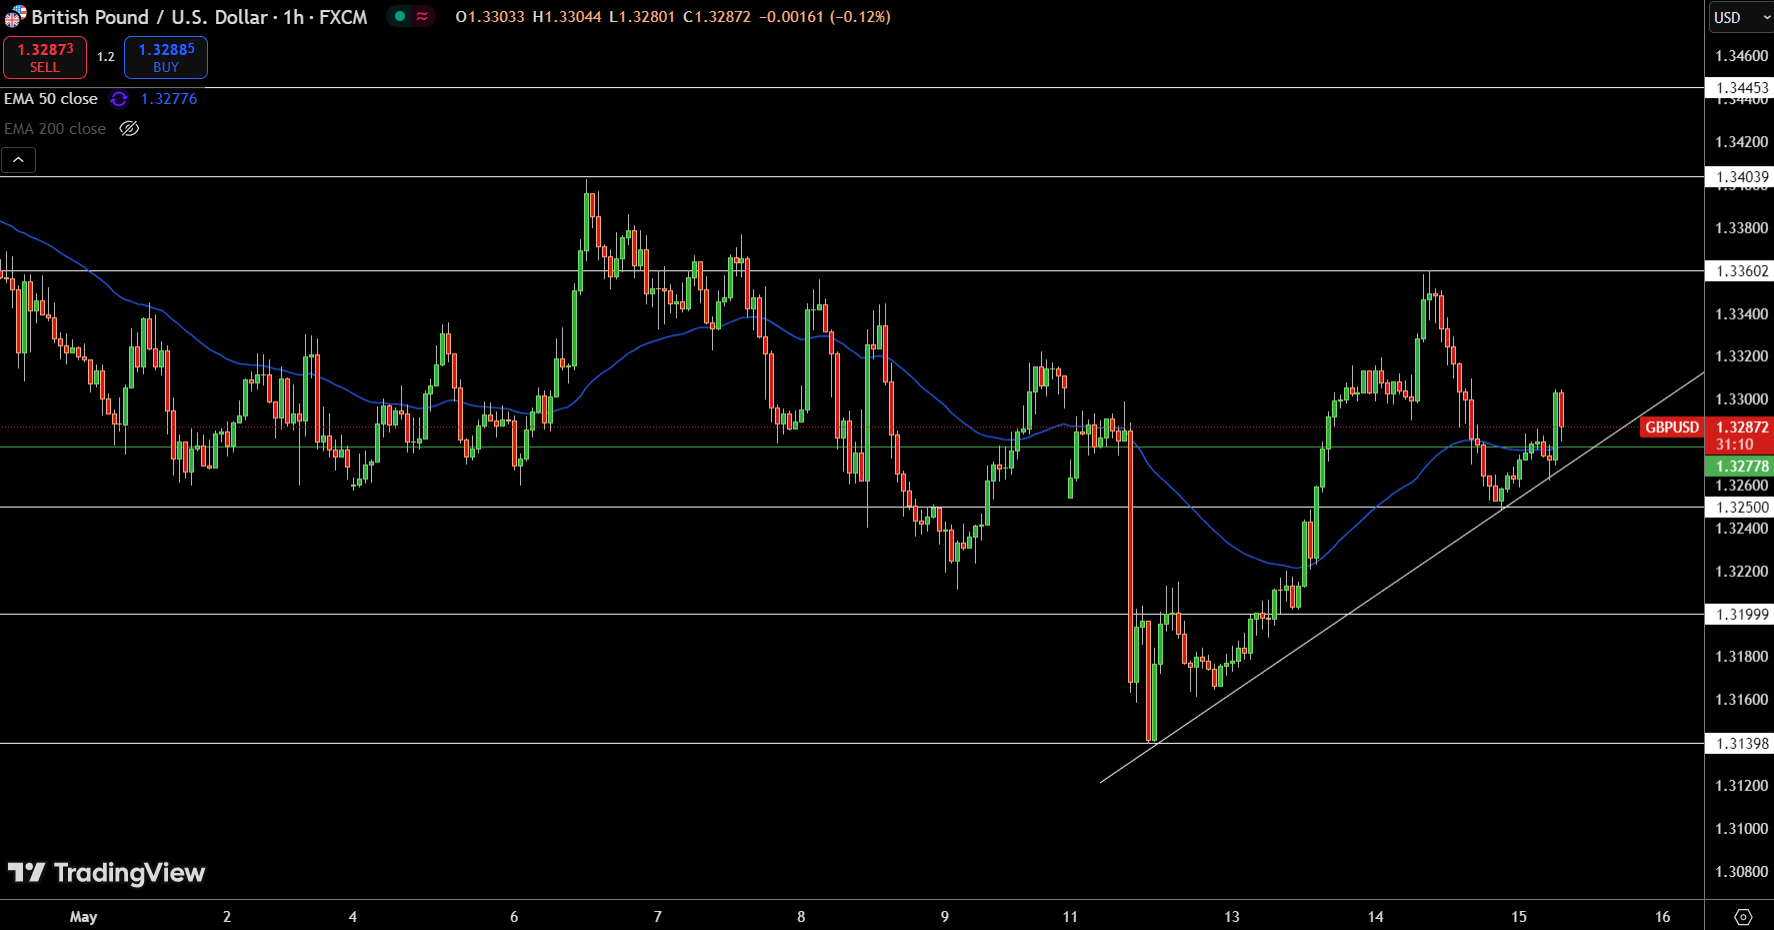This screenshot has height=930, width=1774.
Task: Click the 13 date on time axis
Action: point(1232,916)
